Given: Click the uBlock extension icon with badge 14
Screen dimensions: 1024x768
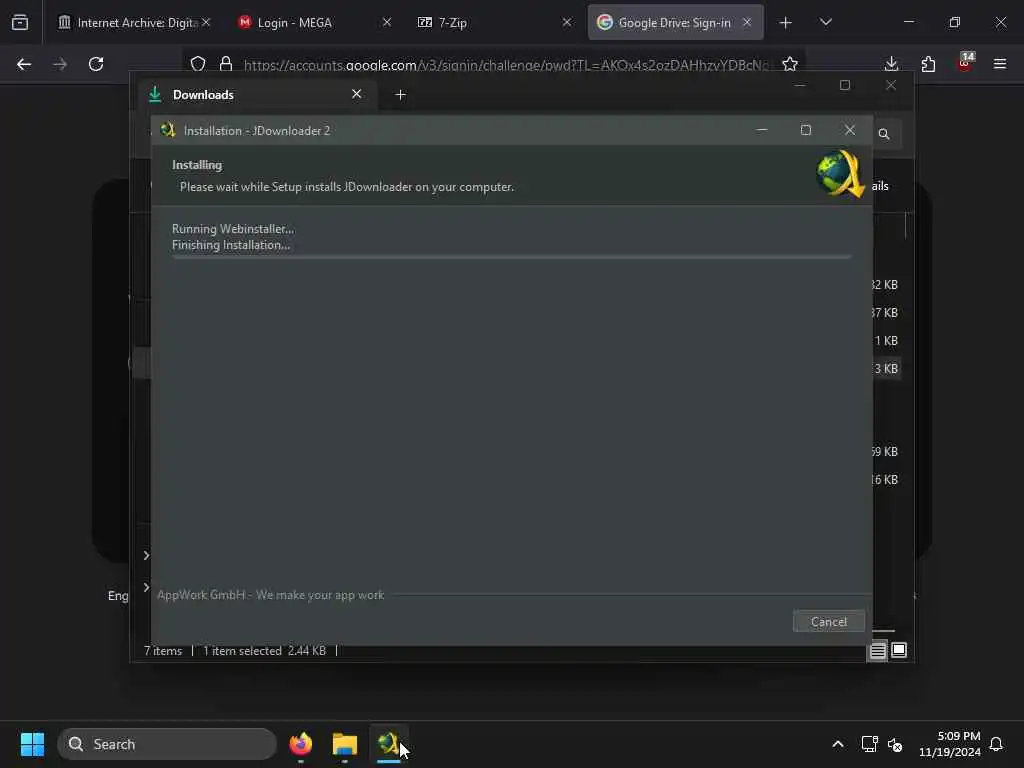Looking at the screenshot, I should click(x=965, y=63).
